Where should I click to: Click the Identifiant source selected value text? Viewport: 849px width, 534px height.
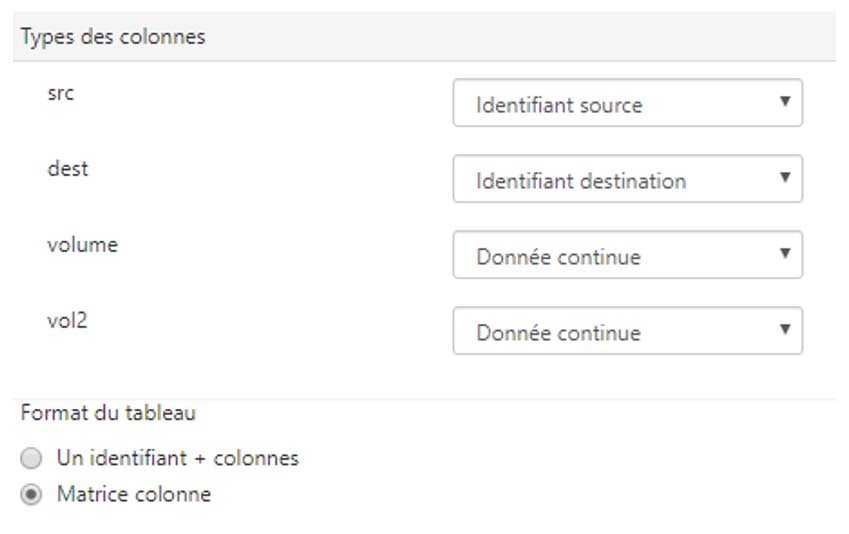click(x=559, y=105)
